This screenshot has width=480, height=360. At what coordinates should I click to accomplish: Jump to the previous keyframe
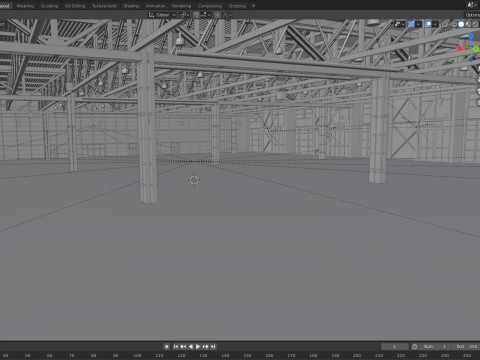click(183, 346)
